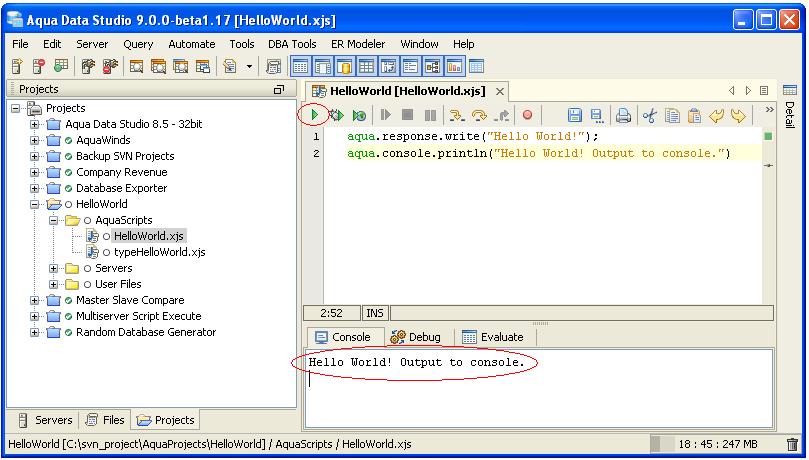Collapse the AquaScripts folder
The width and height of the screenshot is (809, 460).
(x=54, y=220)
